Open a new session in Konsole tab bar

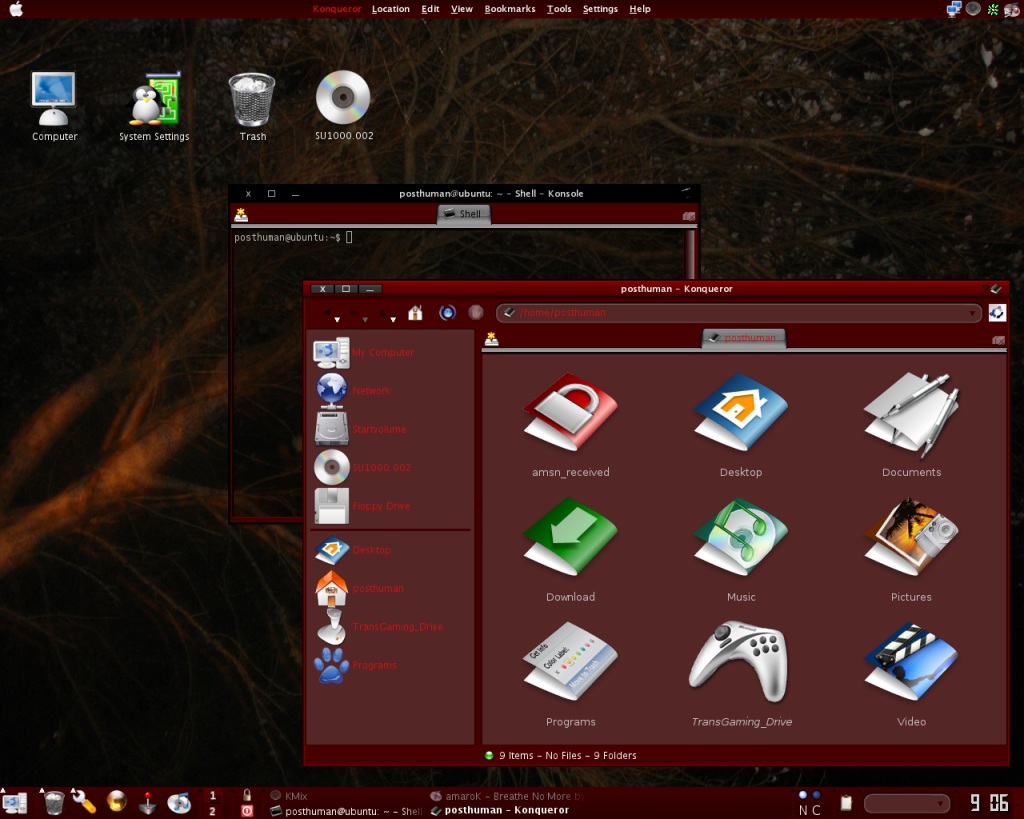click(x=241, y=214)
